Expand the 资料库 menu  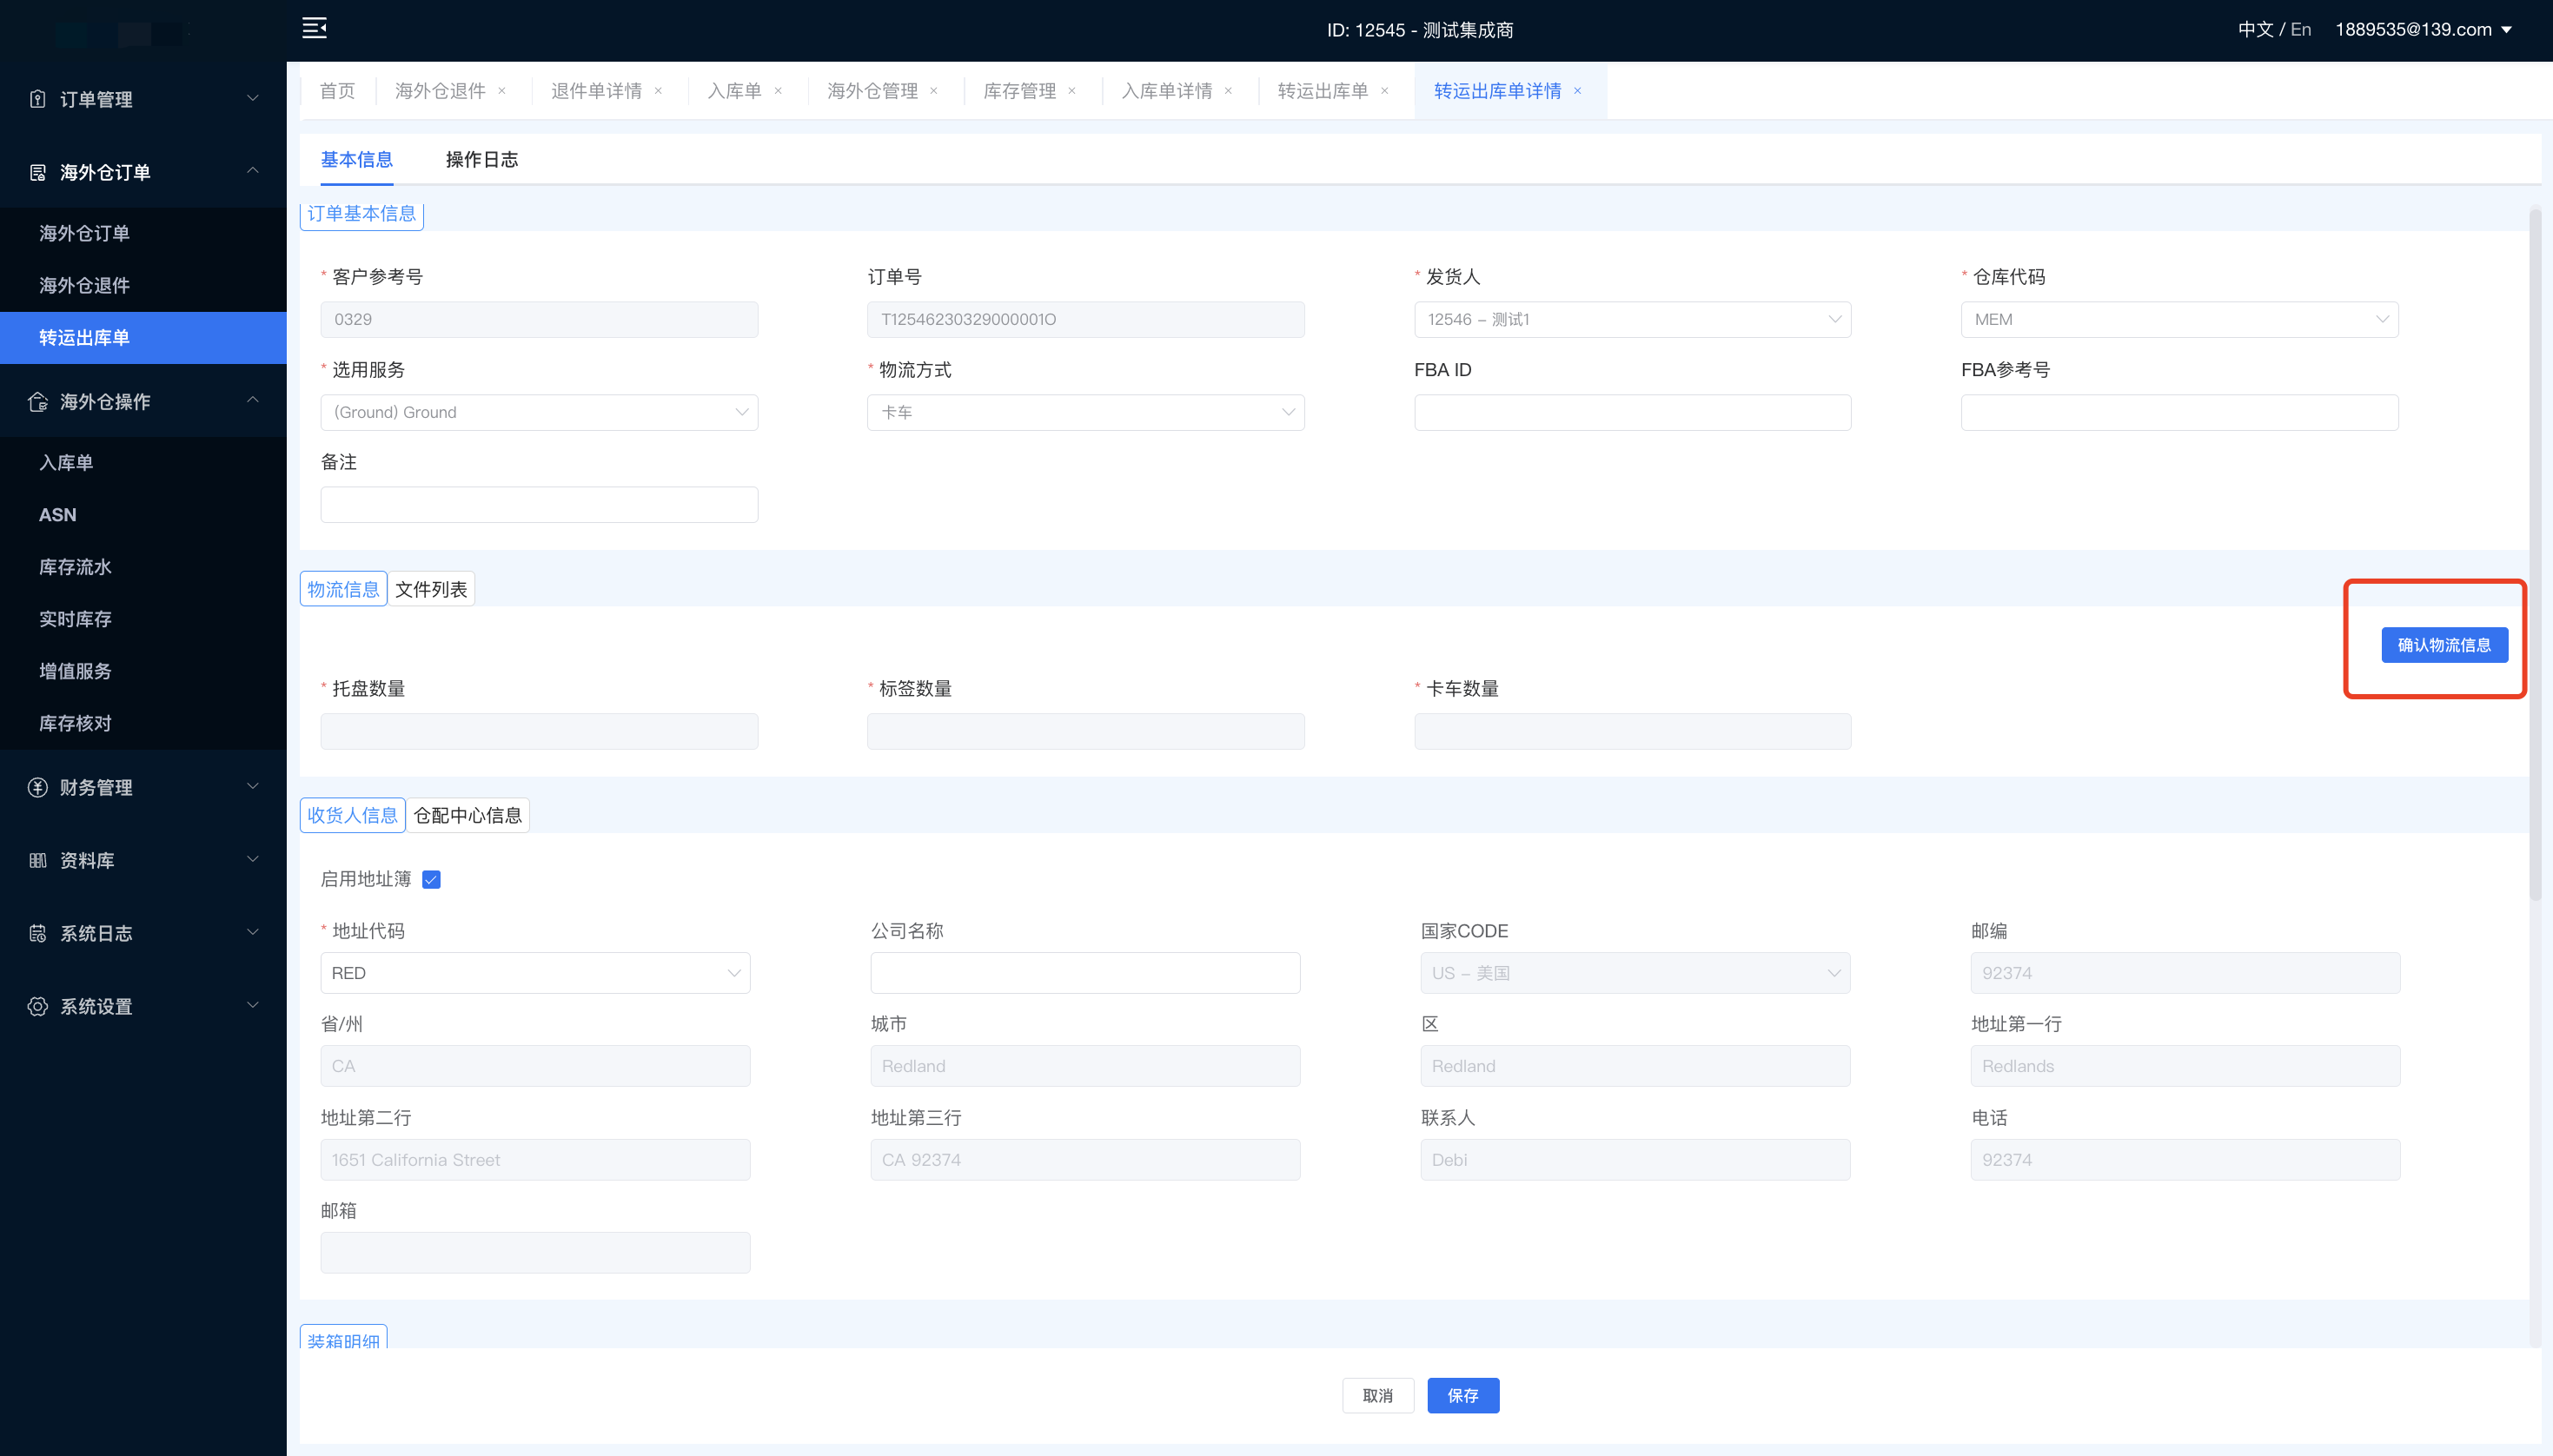click(253, 859)
